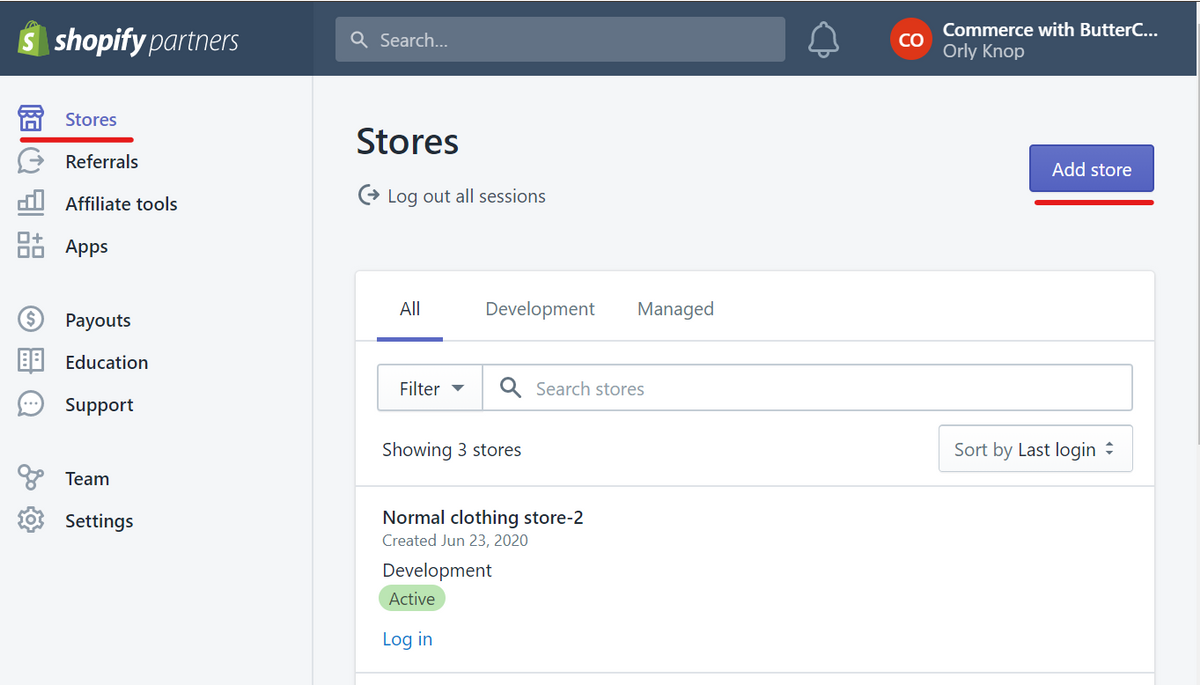Viewport: 1200px width, 685px height.
Task: Focus the Search stores input field
Action: point(820,388)
